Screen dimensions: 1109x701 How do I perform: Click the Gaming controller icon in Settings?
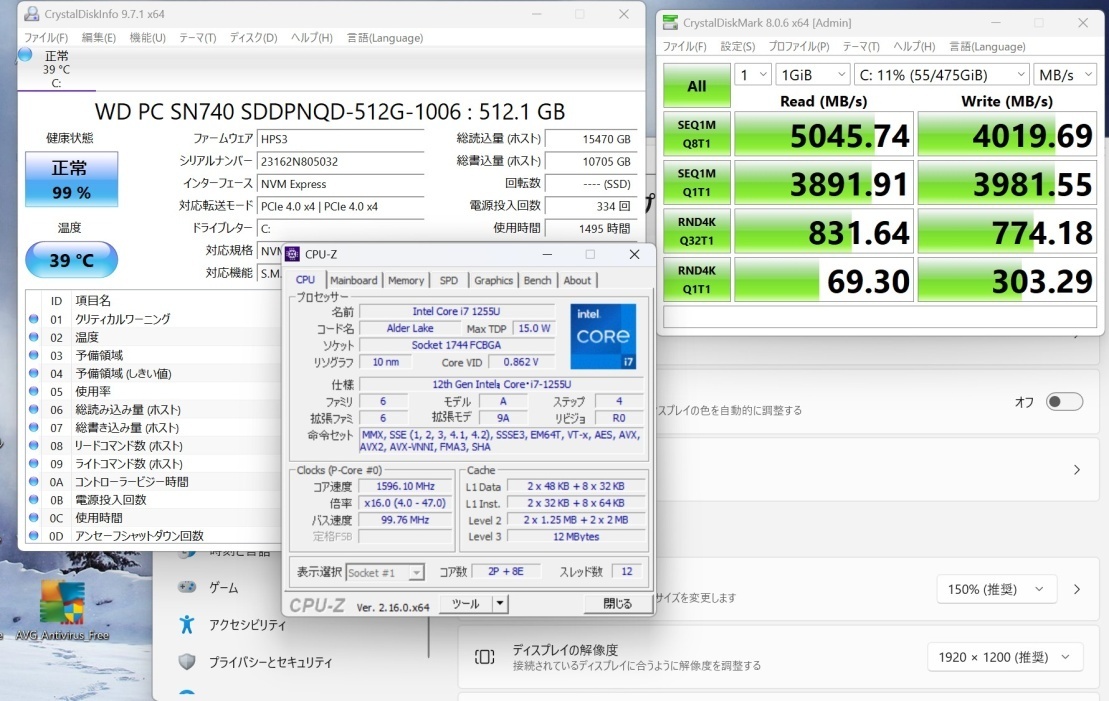[186, 588]
